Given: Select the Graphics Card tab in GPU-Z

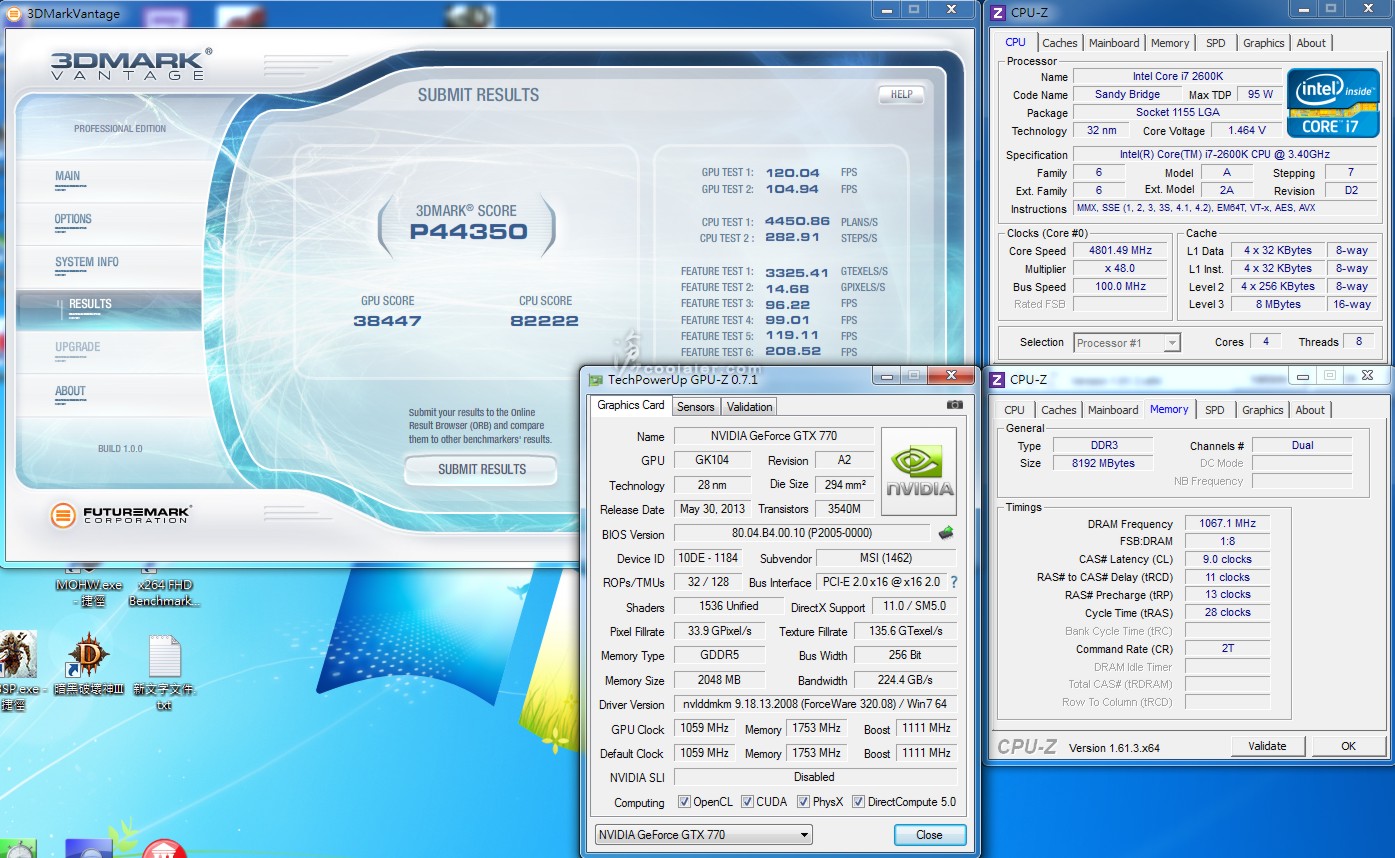Looking at the screenshot, I should (x=631, y=405).
